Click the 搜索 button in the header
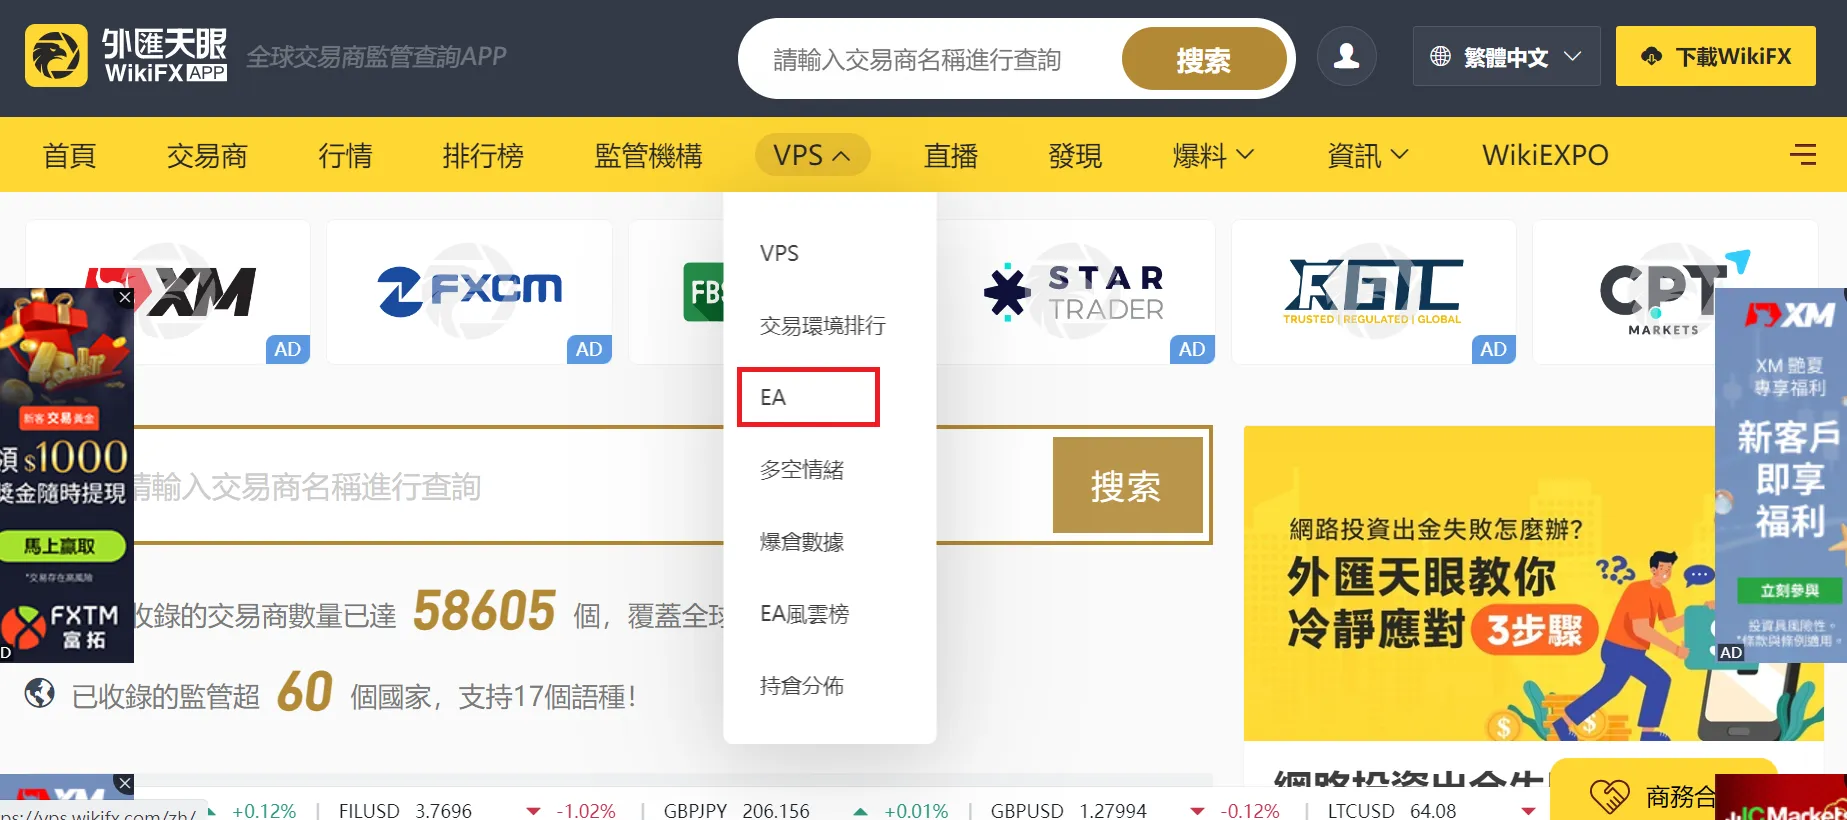The image size is (1847, 820). click(x=1204, y=59)
